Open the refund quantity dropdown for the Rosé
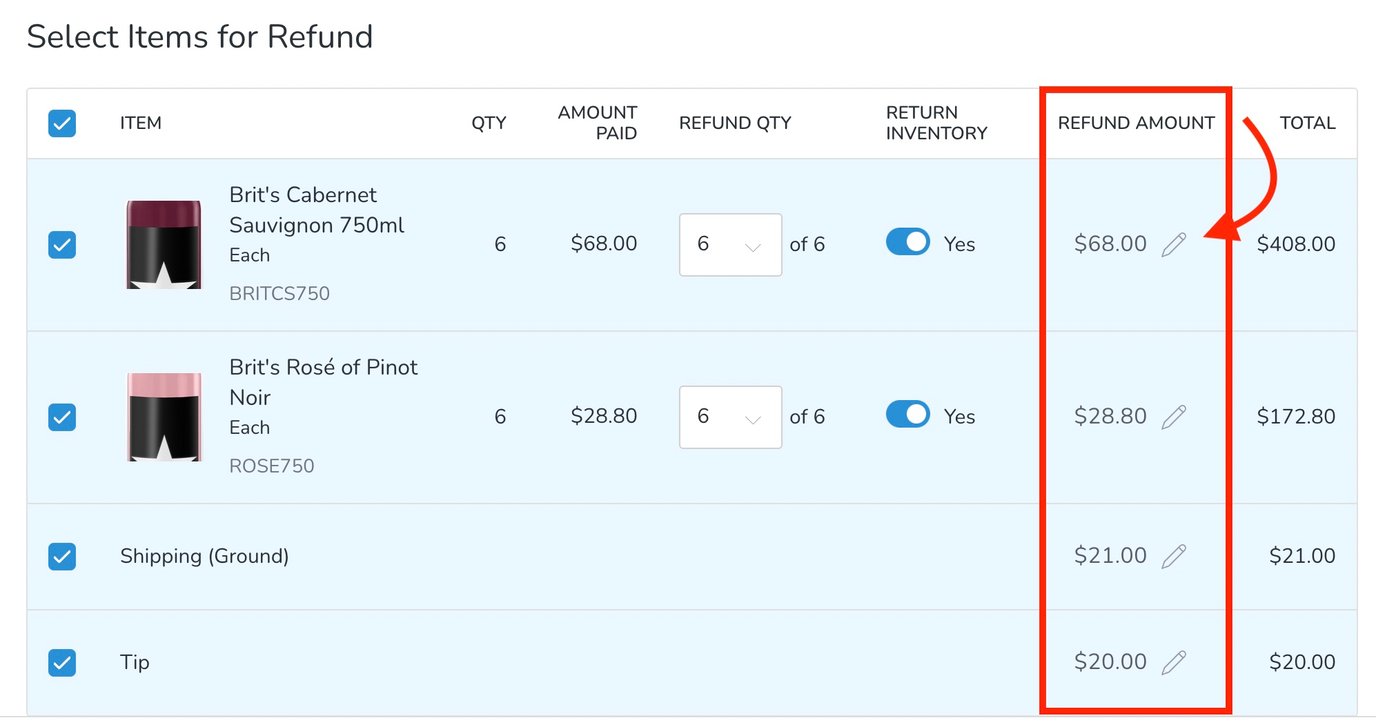1376x727 pixels. click(x=730, y=416)
